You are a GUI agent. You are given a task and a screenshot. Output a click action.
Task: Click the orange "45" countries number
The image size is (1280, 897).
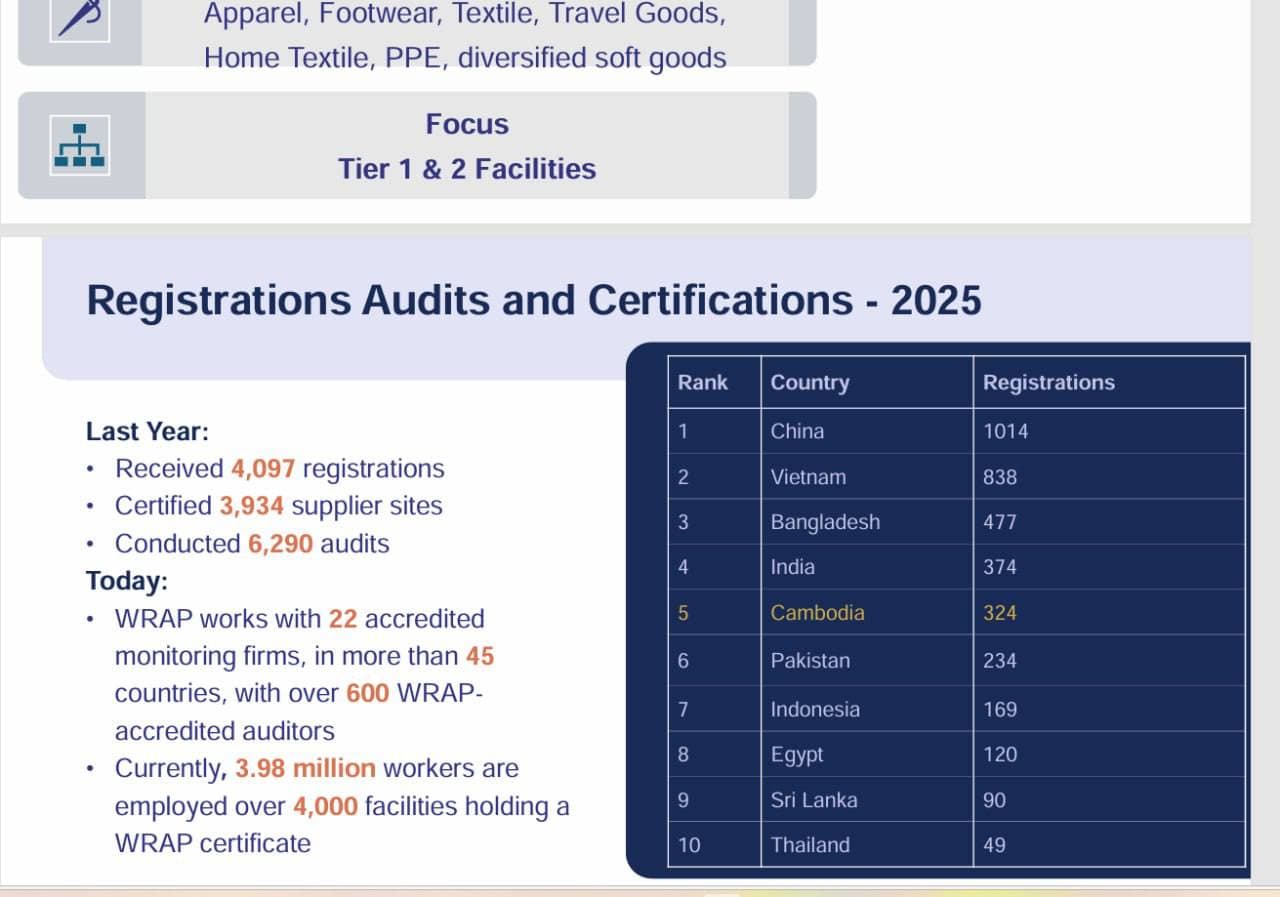(480, 657)
